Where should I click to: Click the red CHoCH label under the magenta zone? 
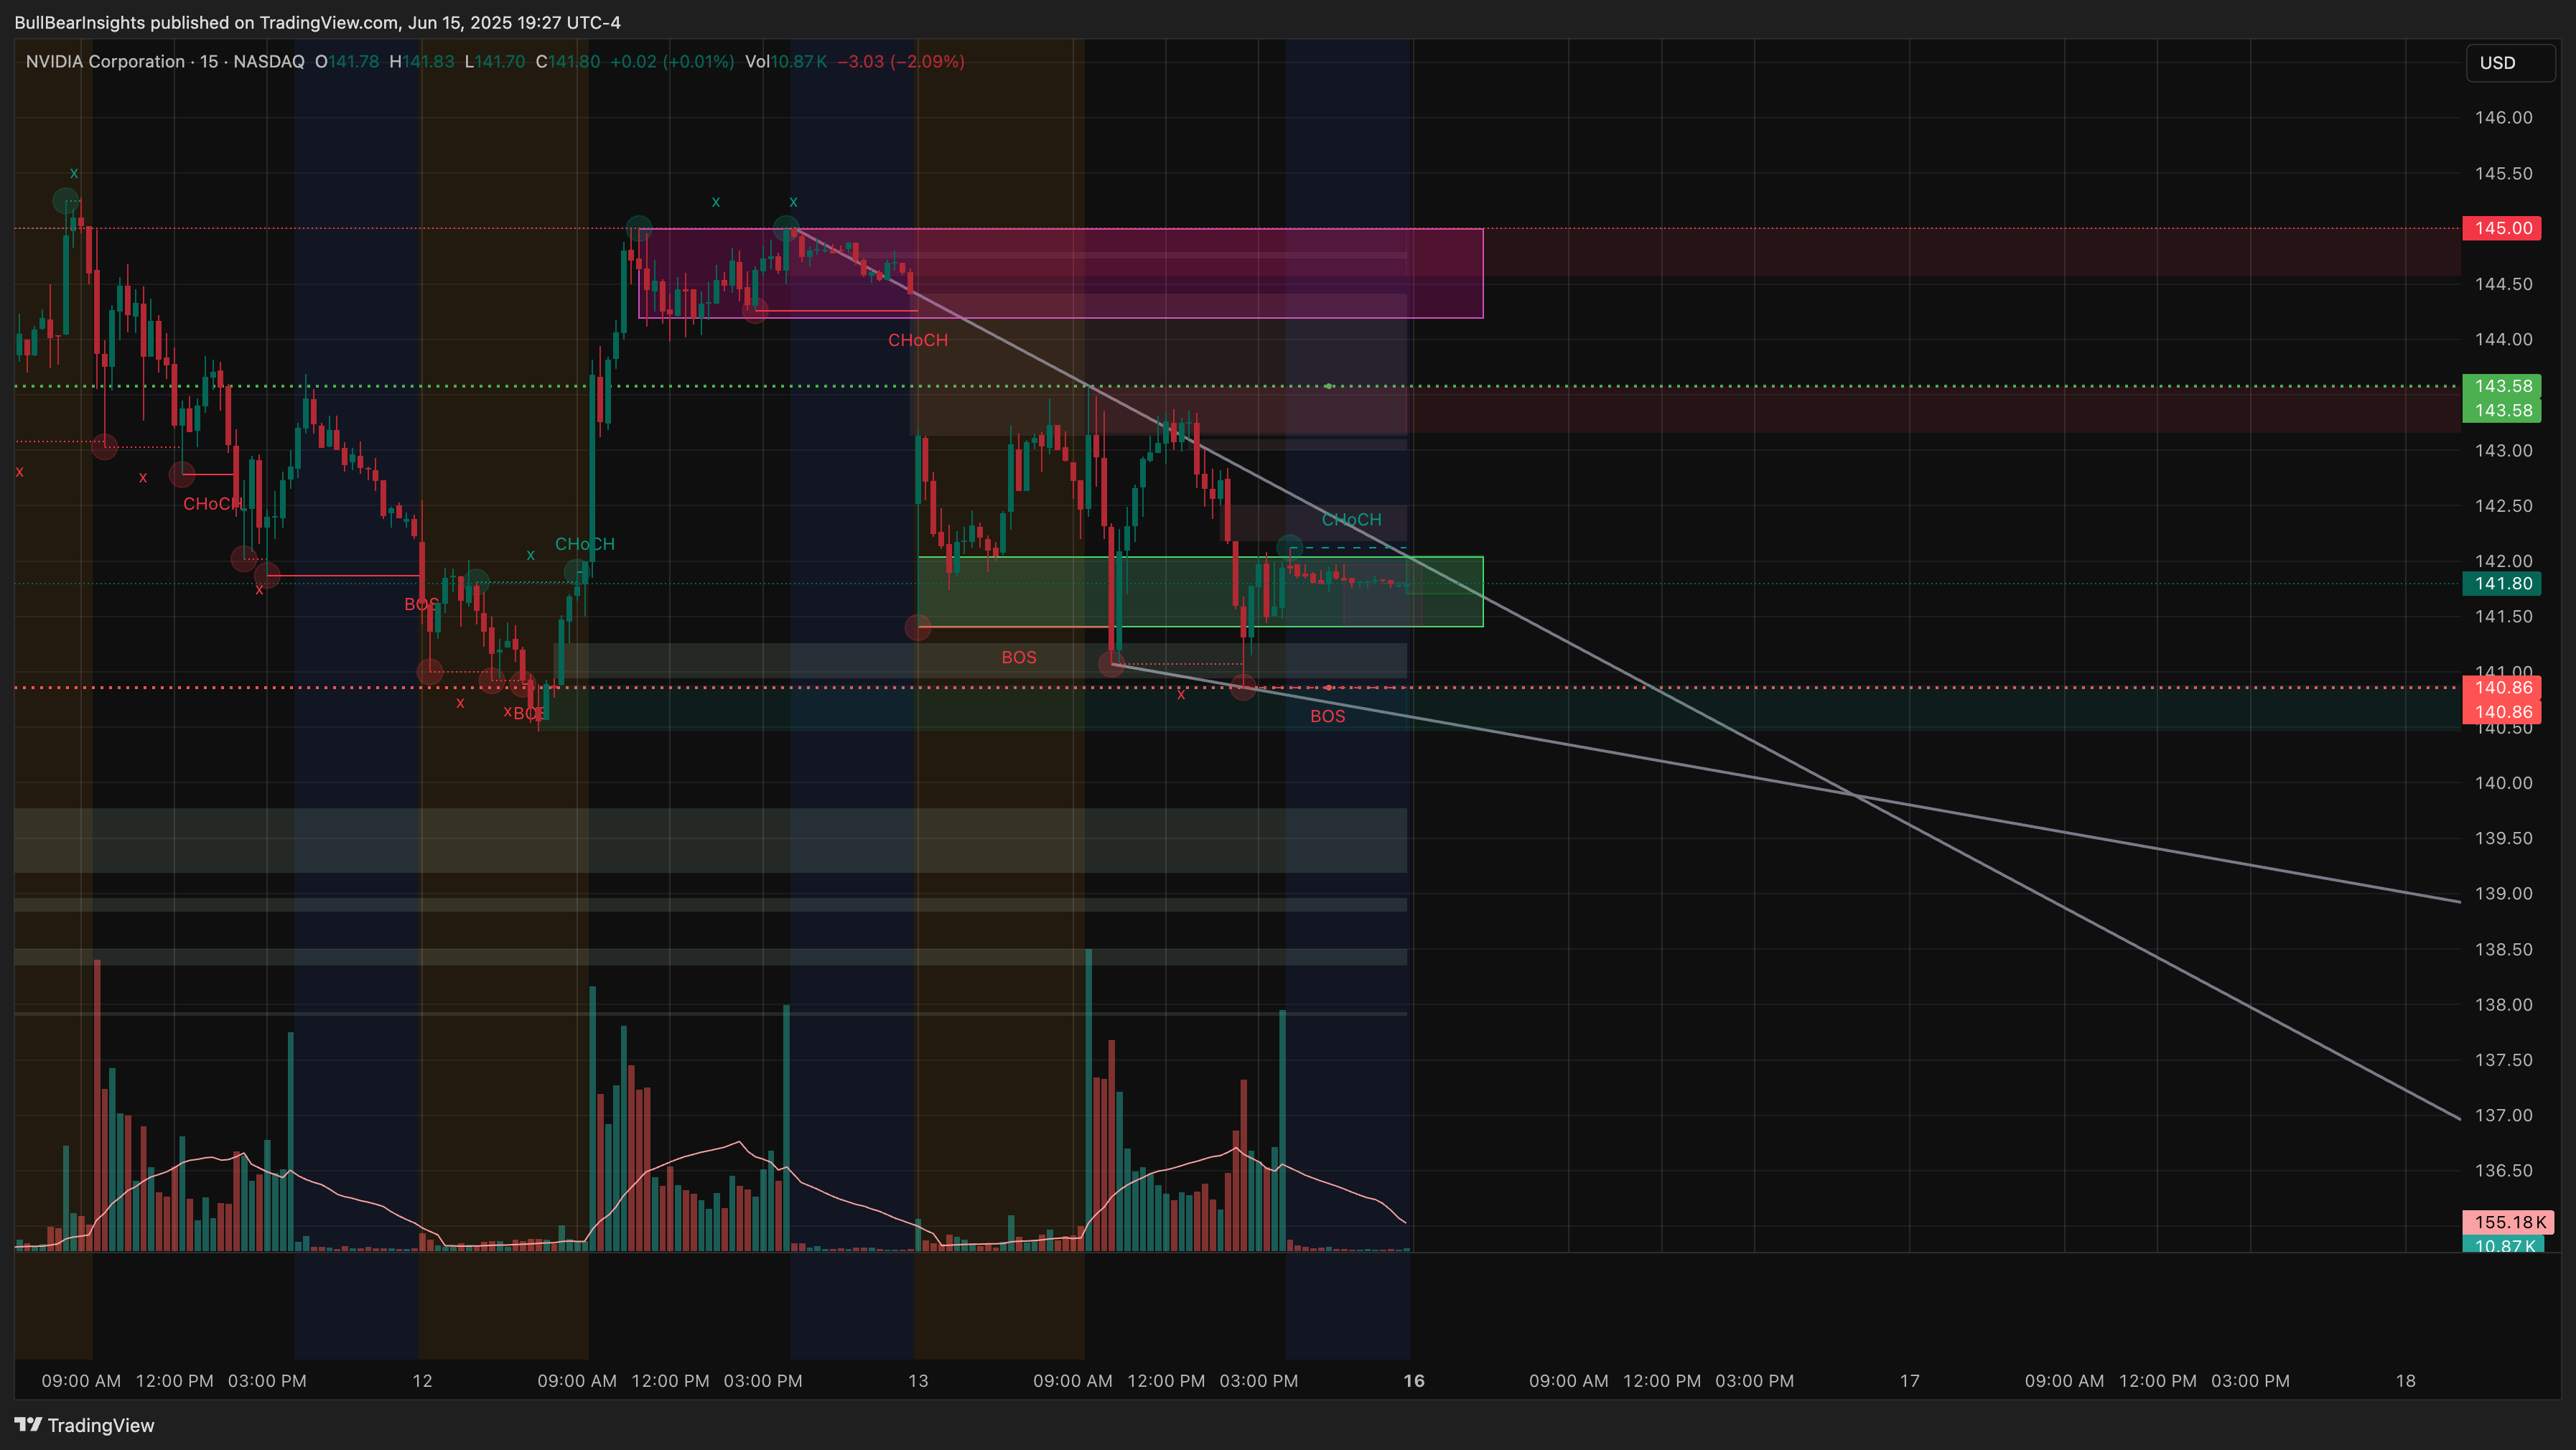coord(918,340)
